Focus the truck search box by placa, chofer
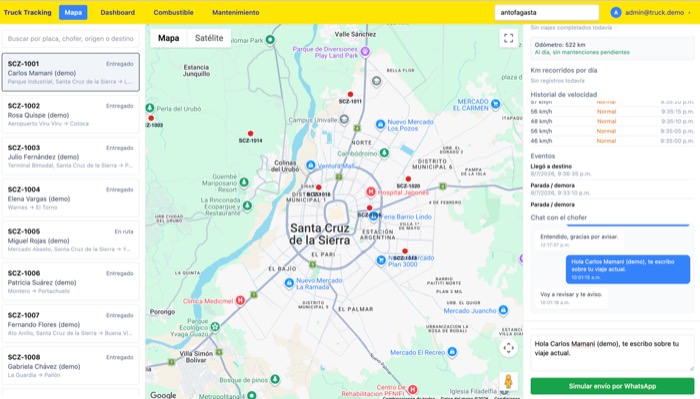 [x=71, y=39]
